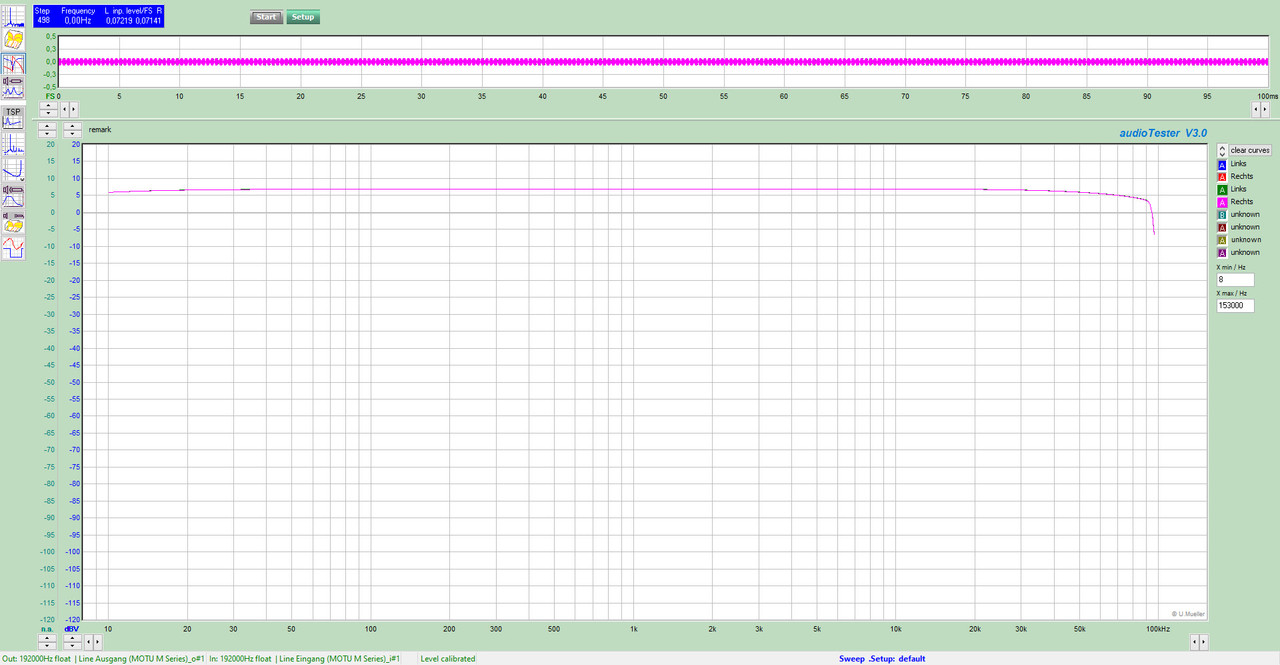This screenshot has width=1280, height=665.
Task: Toggle green A curve labeled Links
Action: 1222,189
